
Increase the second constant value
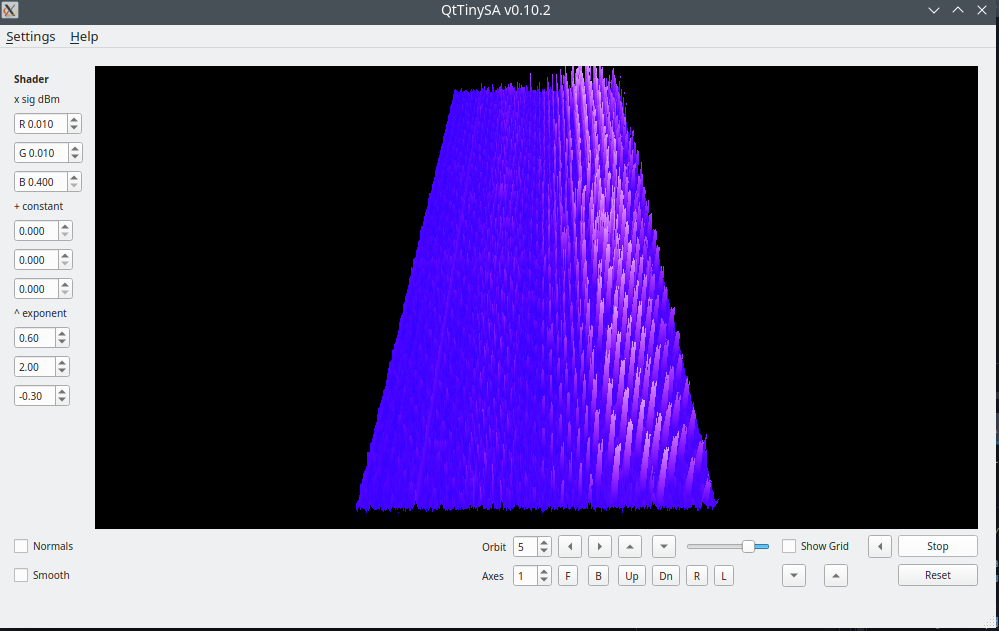pyautogui.click(x=65, y=255)
